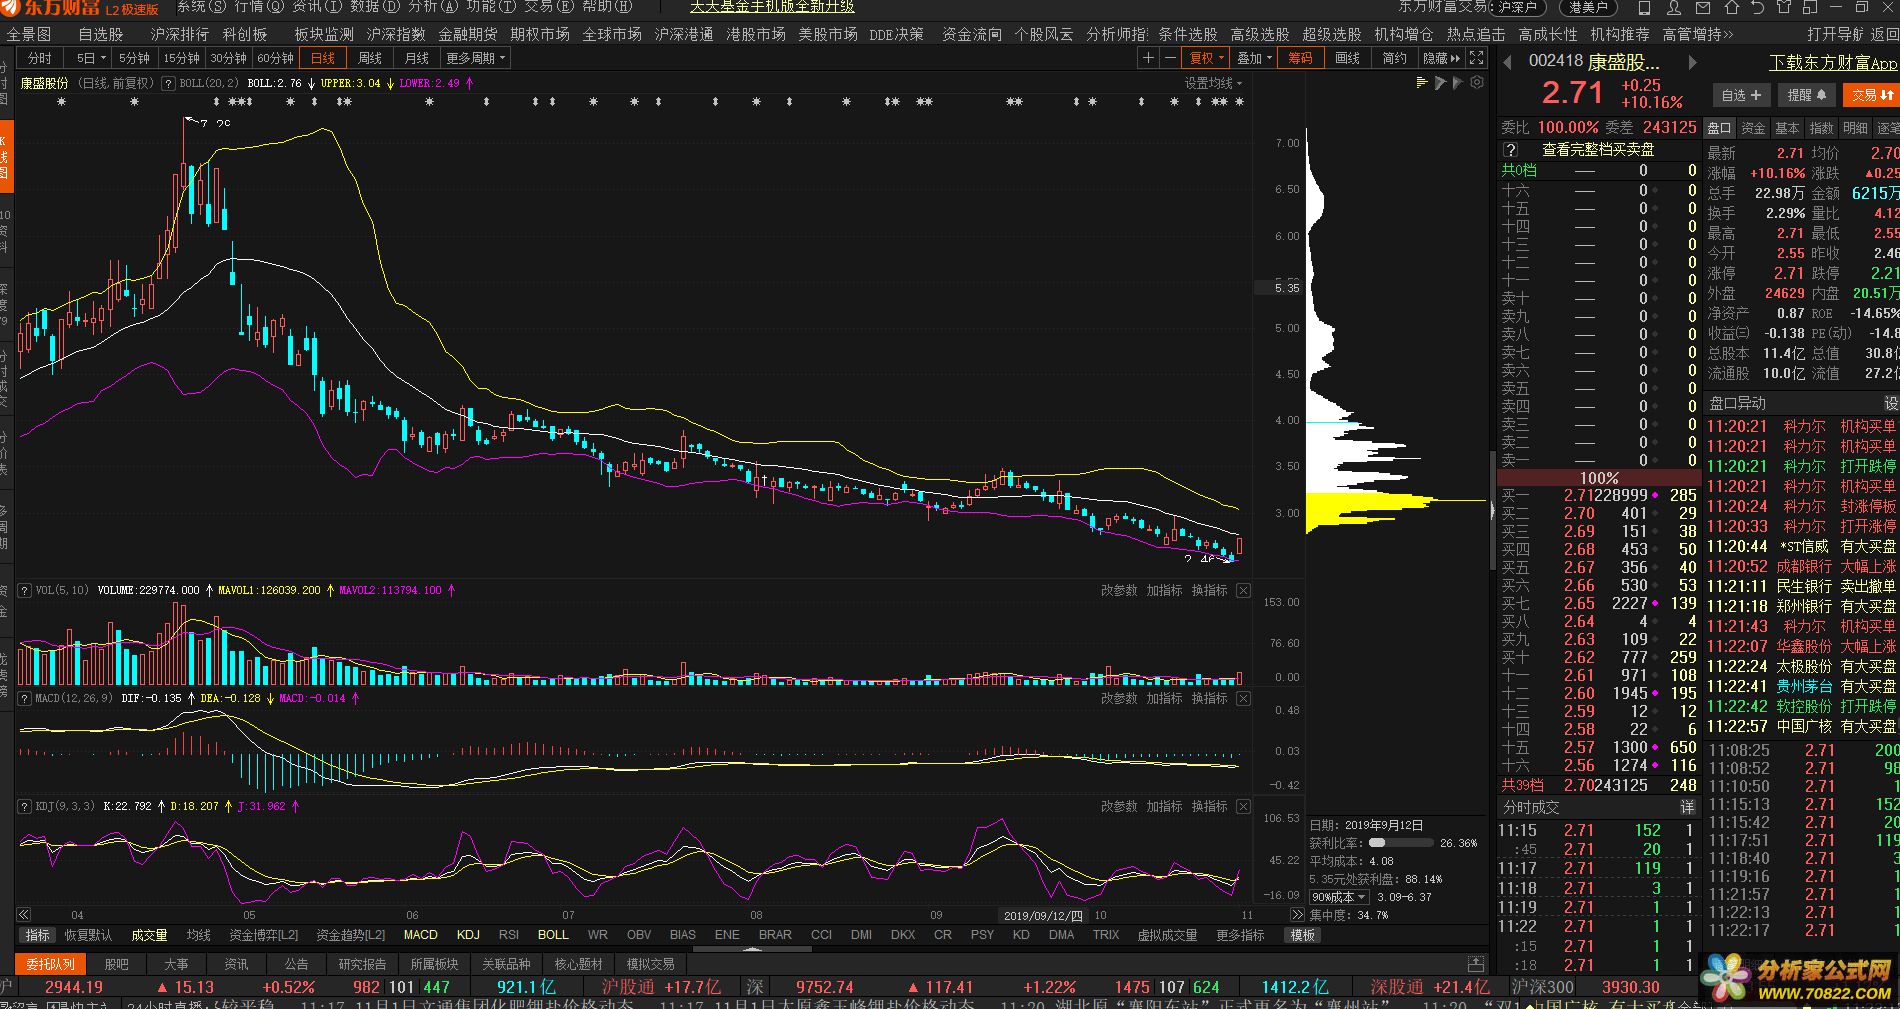Click the question mark beside 查看完整档买卖盘
Screen dimensions: 1900x1009
[1511, 150]
